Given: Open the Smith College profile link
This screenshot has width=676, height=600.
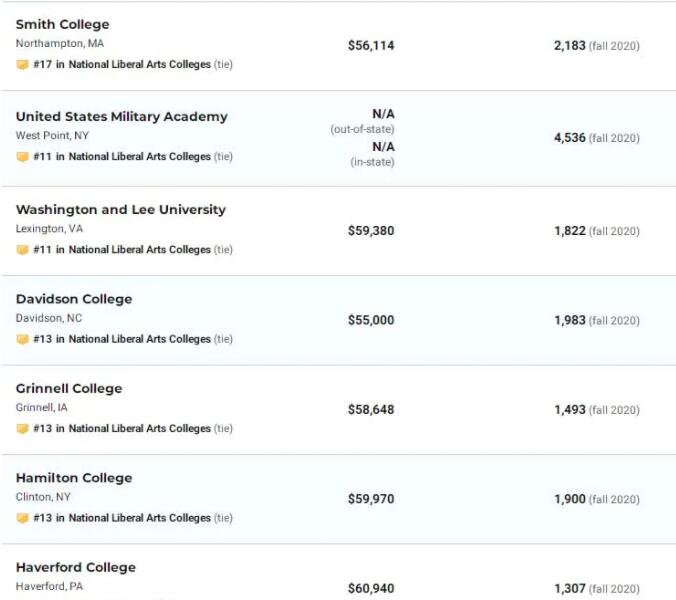Looking at the screenshot, I should tap(63, 24).
